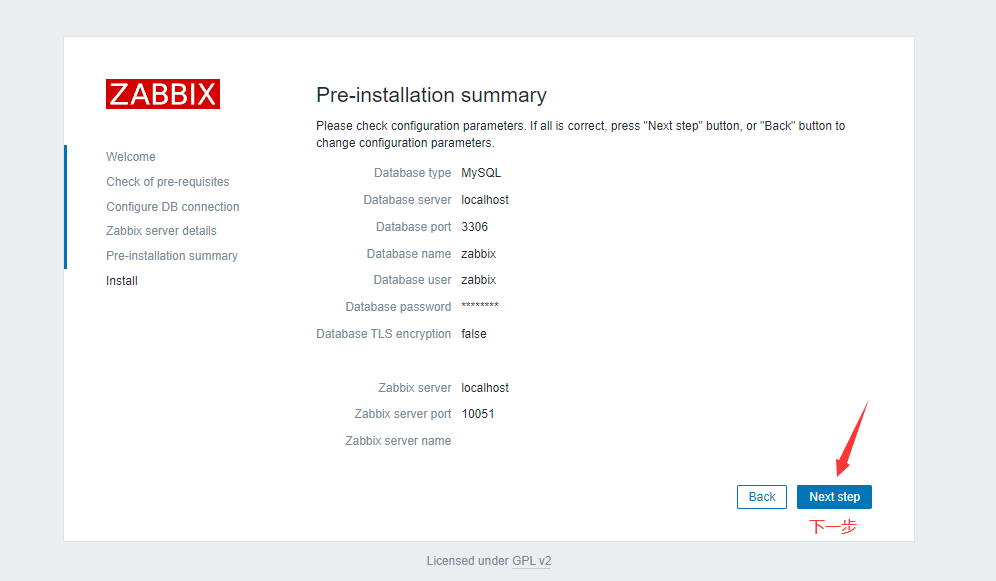The width and height of the screenshot is (996, 581).
Task: Click the Database server localhost value
Action: (485, 199)
